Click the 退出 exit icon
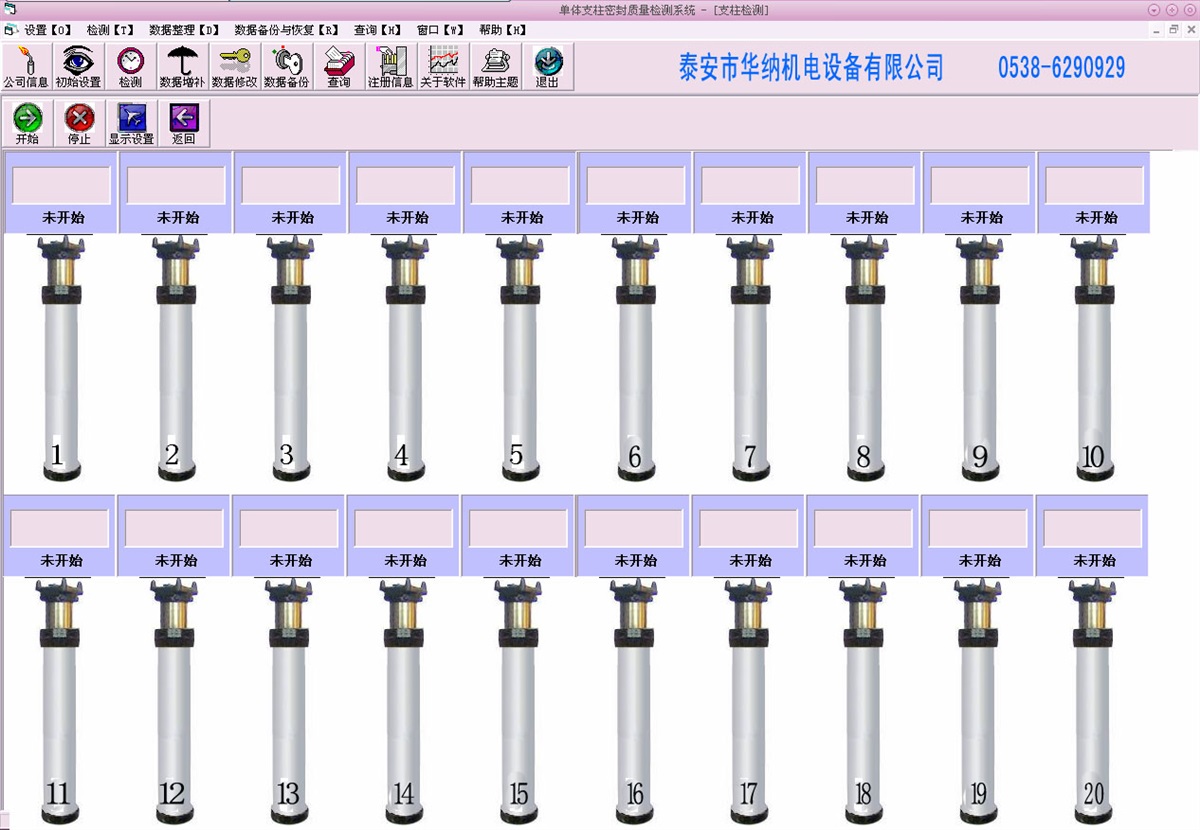The image size is (1200, 830). 547,66
